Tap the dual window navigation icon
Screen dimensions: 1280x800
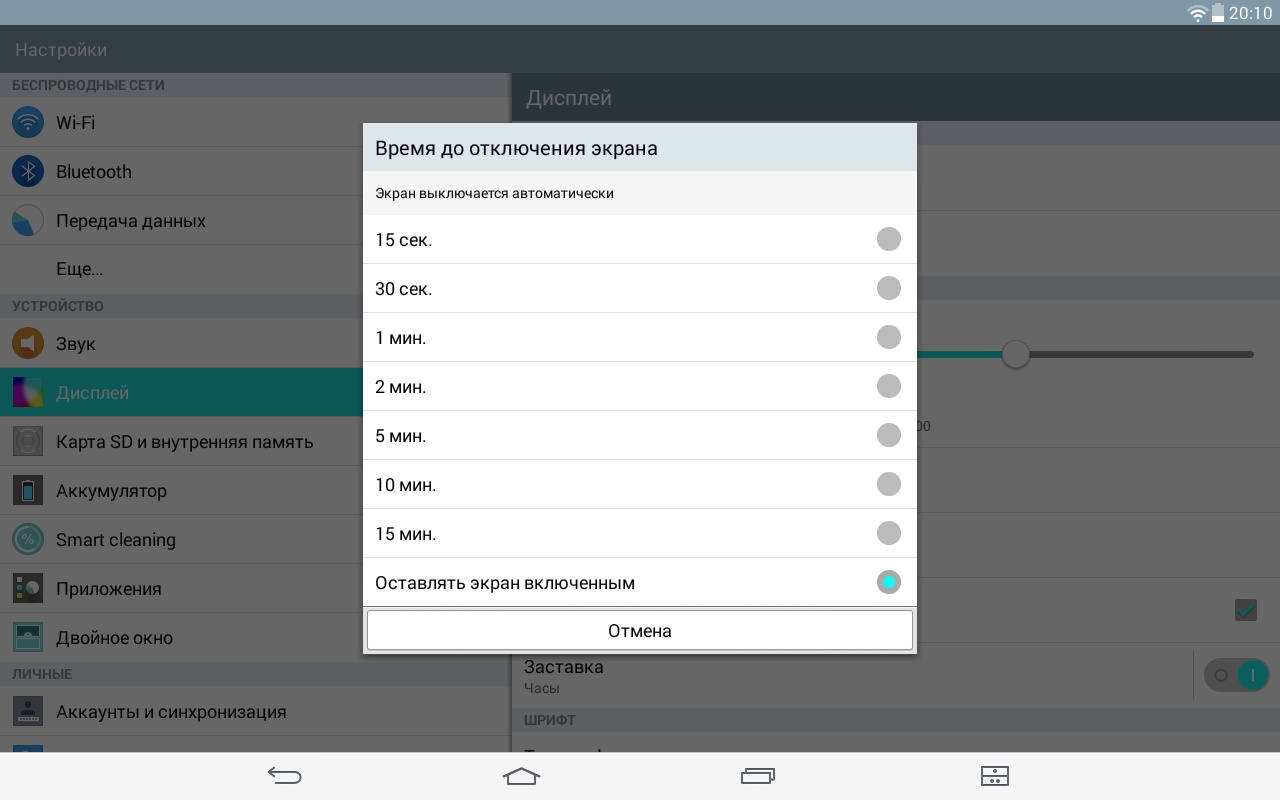tap(994, 776)
